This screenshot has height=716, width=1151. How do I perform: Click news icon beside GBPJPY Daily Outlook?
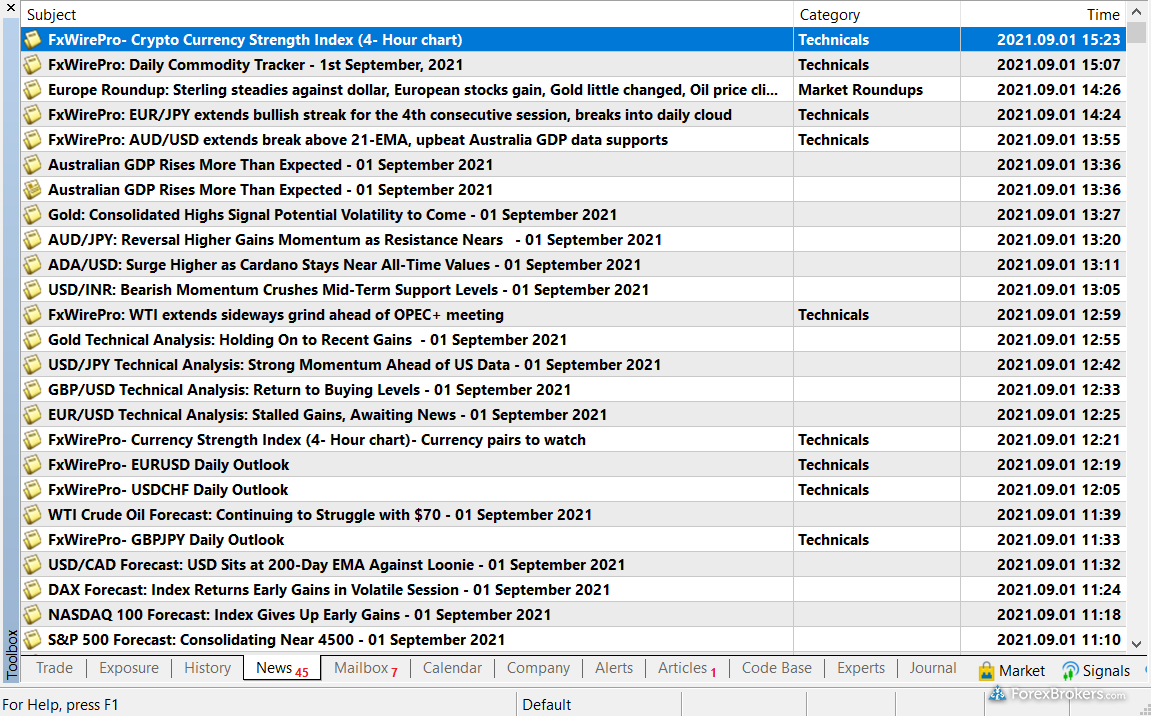pyautogui.click(x=32, y=539)
